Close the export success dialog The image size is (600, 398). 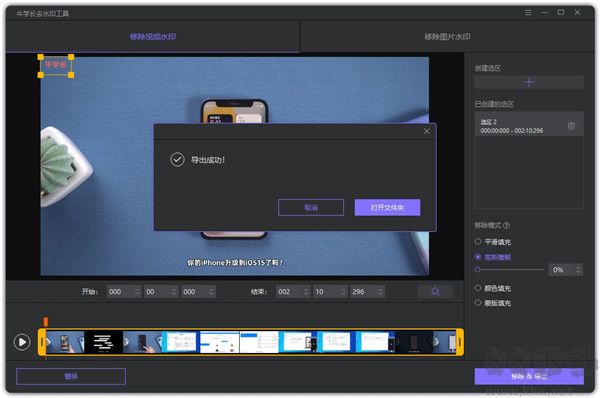427,131
